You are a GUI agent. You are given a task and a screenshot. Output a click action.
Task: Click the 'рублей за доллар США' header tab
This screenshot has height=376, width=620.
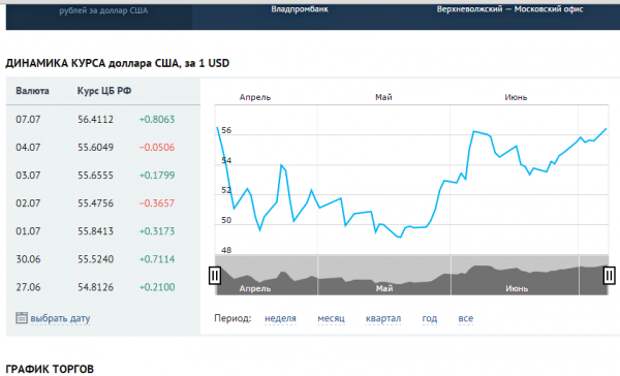pos(104,11)
